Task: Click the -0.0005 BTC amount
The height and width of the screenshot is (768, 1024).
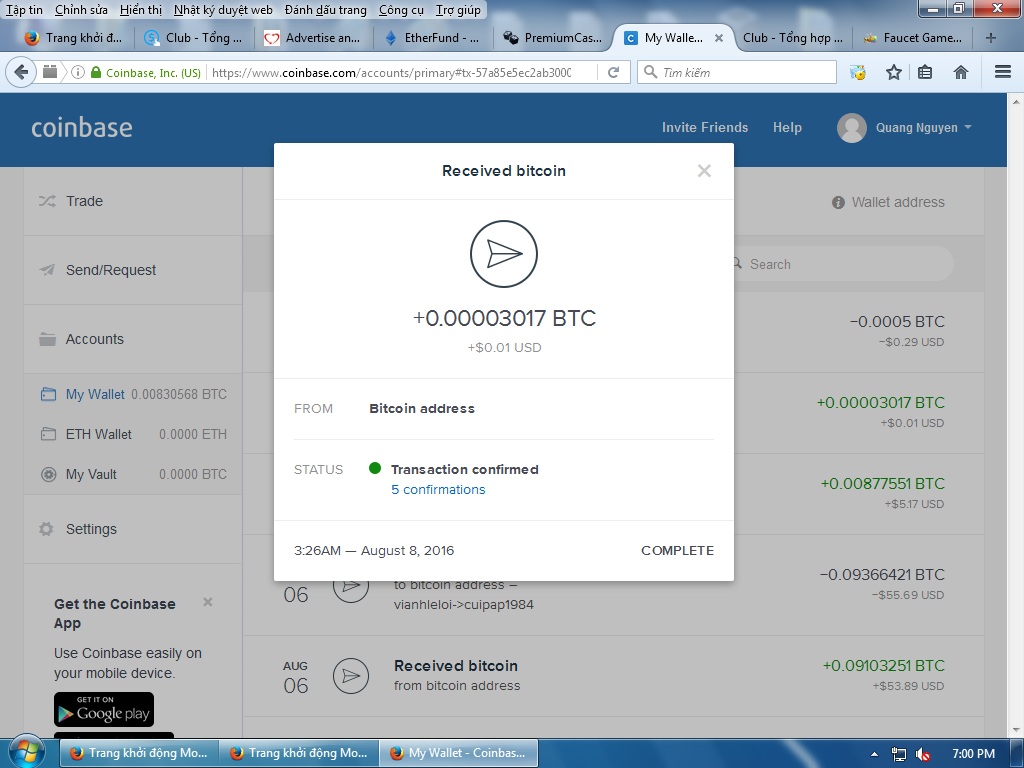Action: pos(897,321)
